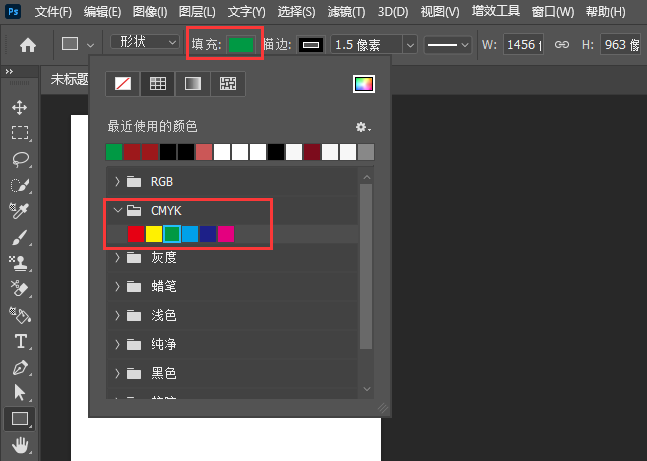The height and width of the screenshot is (461, 647).
Task: Select the Quick Selection tool
Action: [20, 185]
